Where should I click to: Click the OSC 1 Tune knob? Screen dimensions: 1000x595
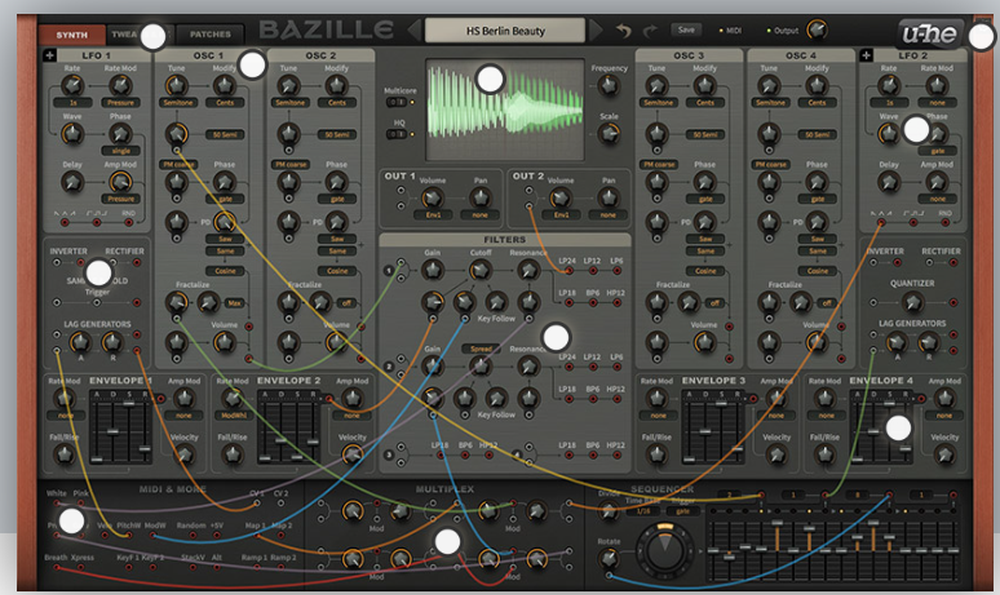[177, 85]
